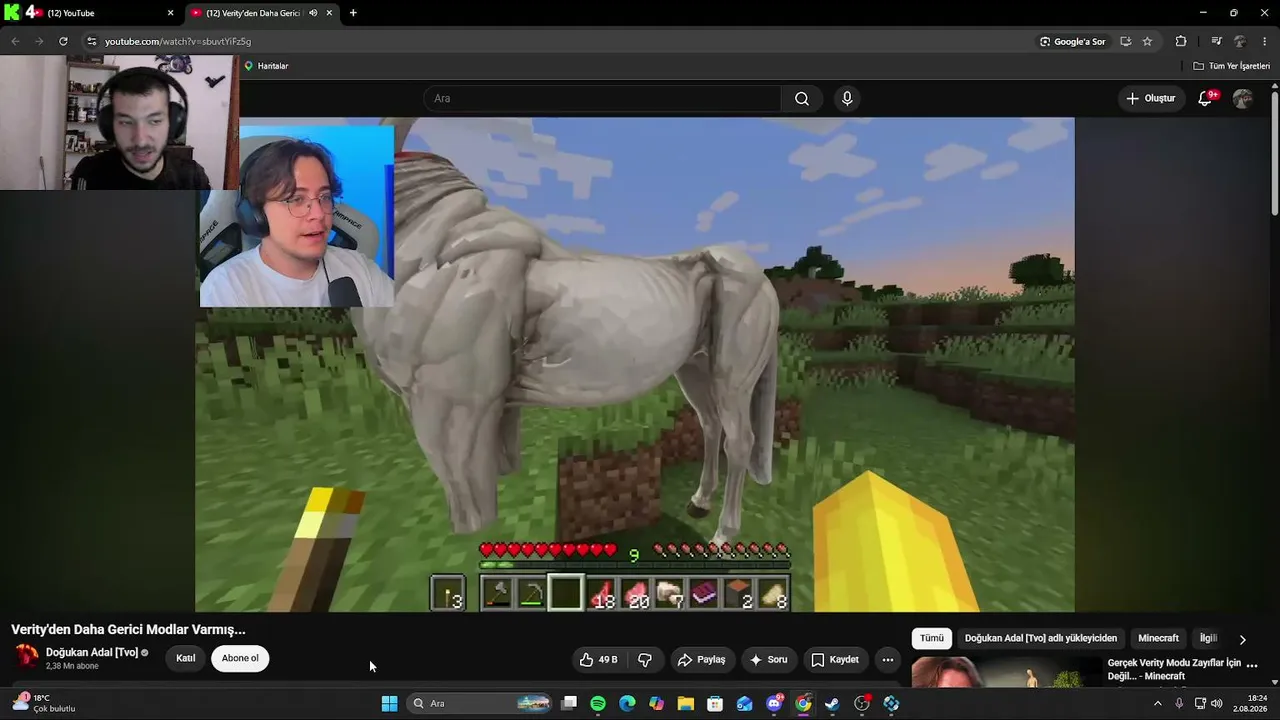The image size is (1280, 720).
Task: Start voice search with the microphone icon
Action: click(x=847, y=98)
